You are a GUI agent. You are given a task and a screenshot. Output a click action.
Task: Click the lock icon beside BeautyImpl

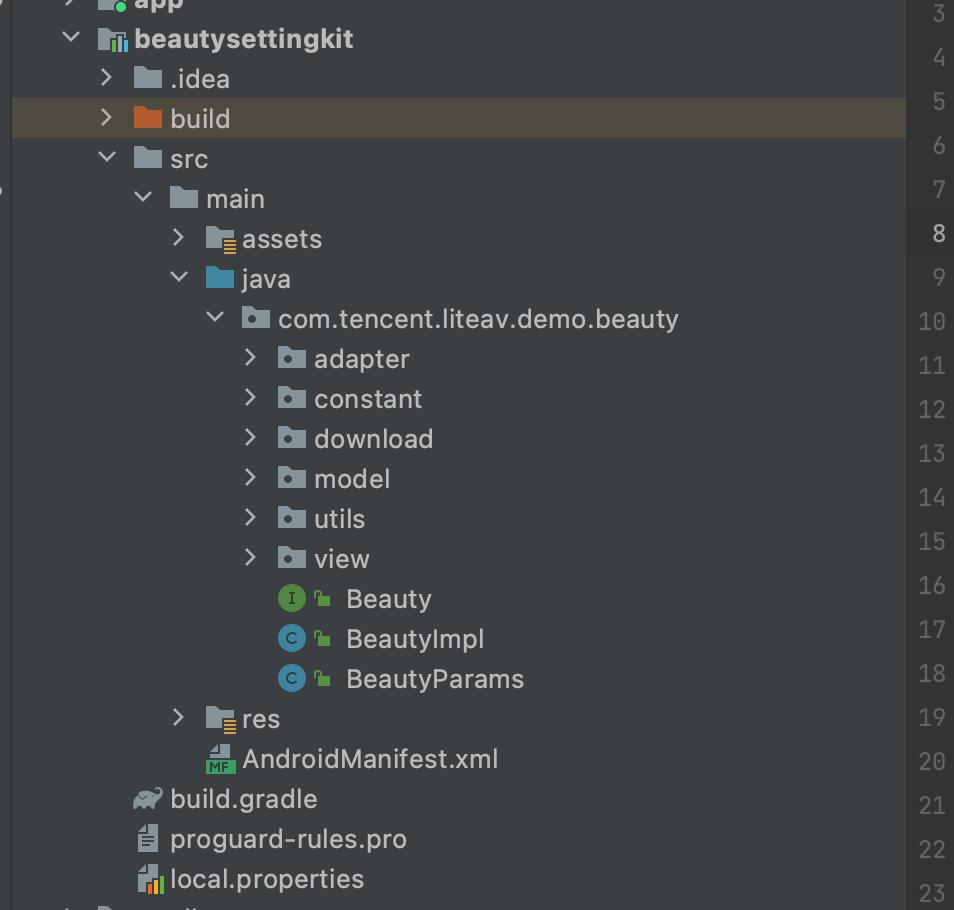tap(322, 639)
